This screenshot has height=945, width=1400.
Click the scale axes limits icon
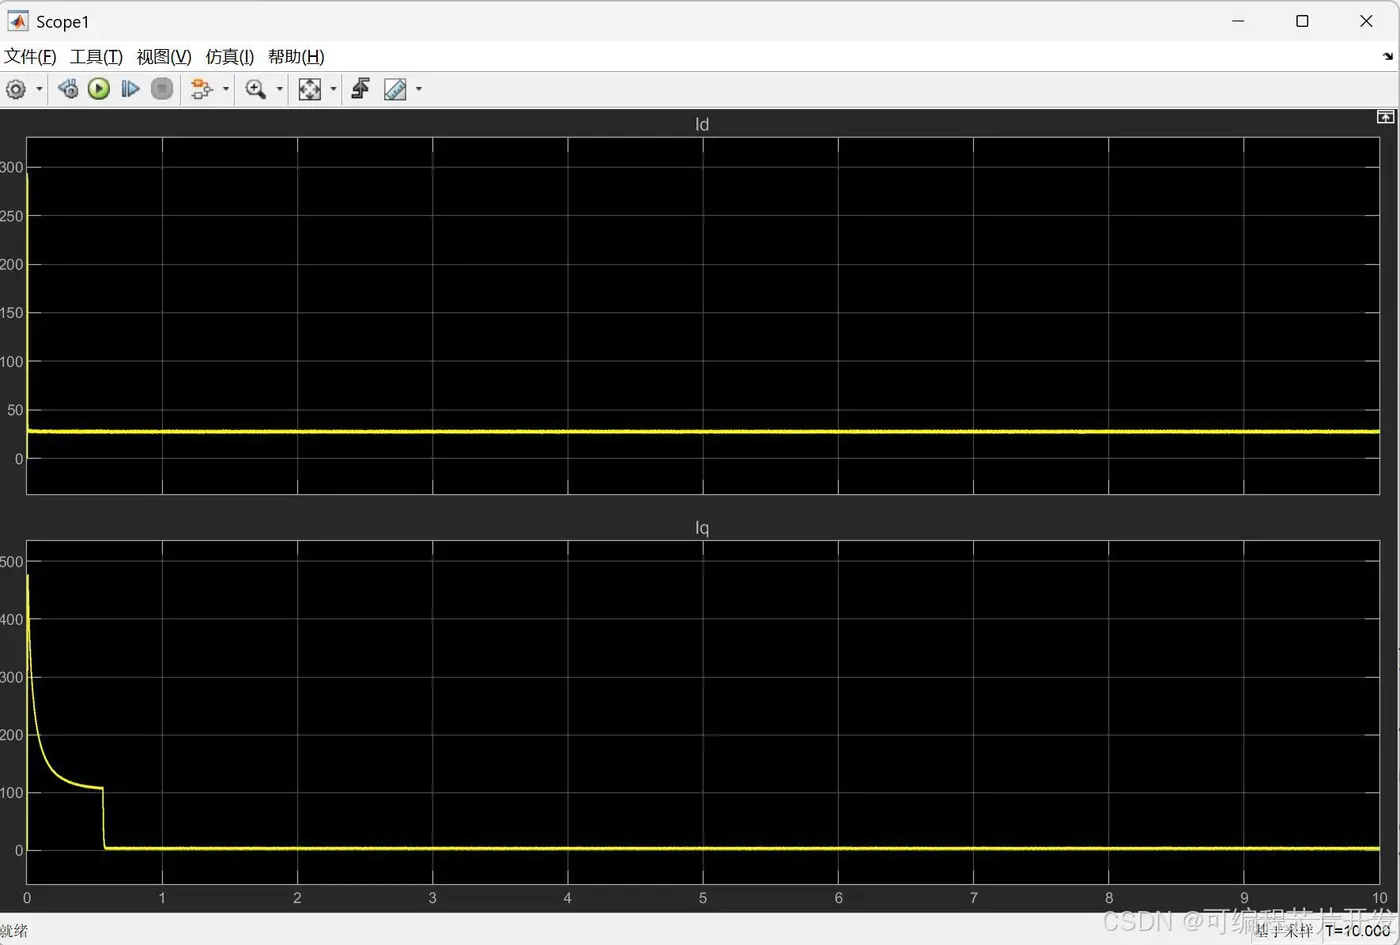tap(310, 89)
